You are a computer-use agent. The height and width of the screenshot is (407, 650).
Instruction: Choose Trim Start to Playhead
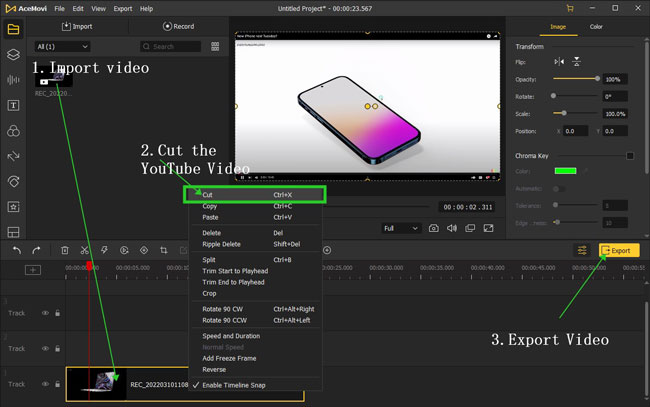[x=255, y=271]
